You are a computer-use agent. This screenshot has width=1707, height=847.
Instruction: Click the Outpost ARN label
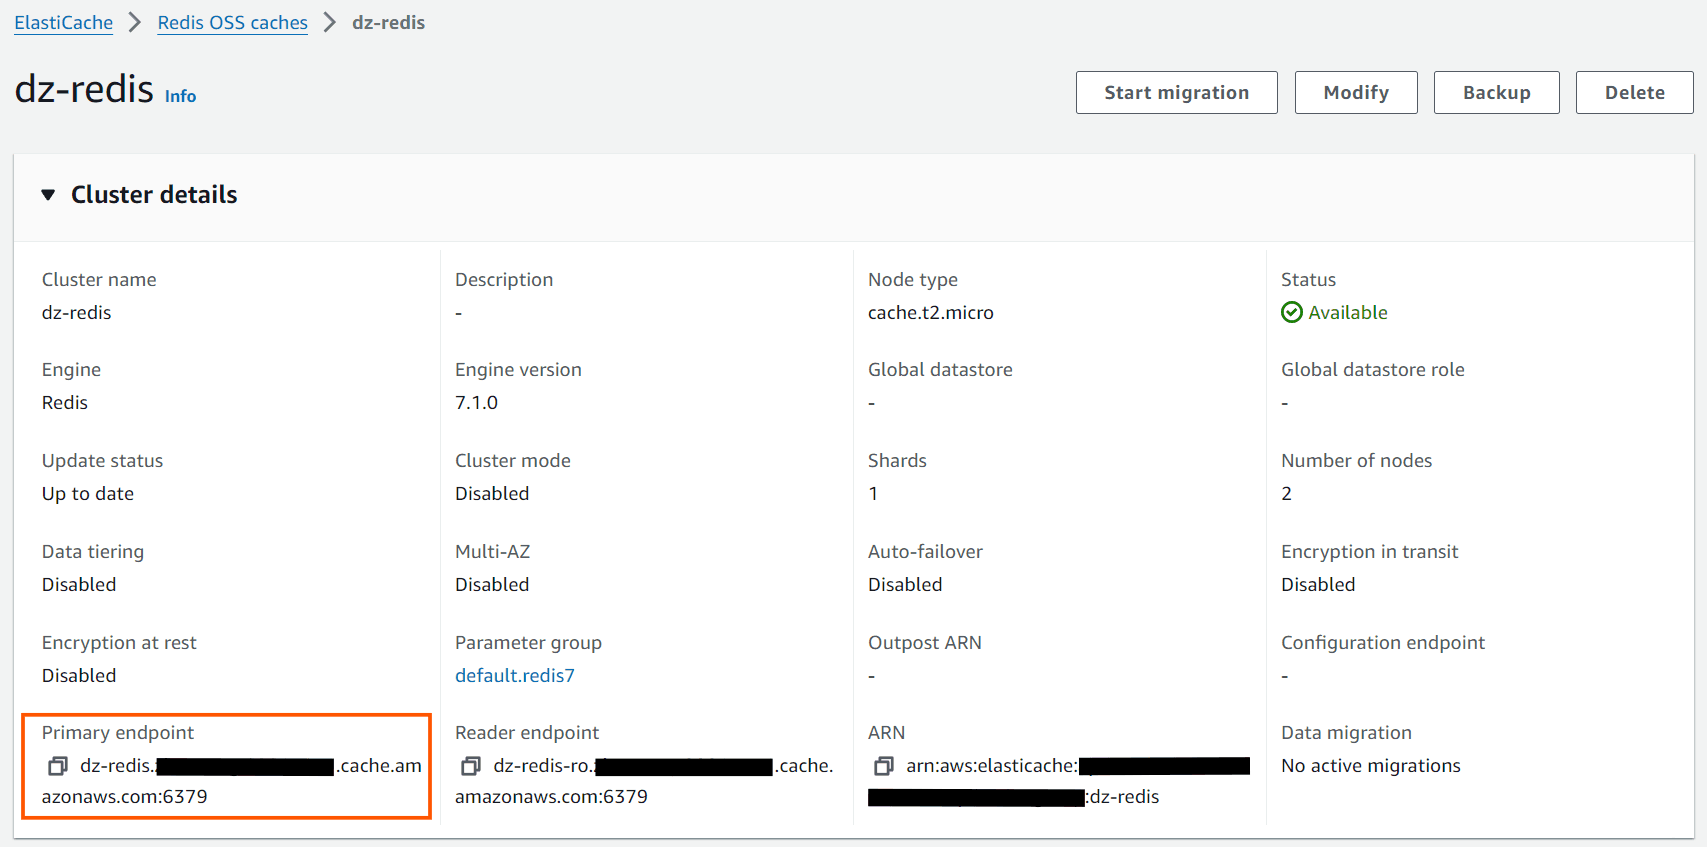click(x=925, y=642)
